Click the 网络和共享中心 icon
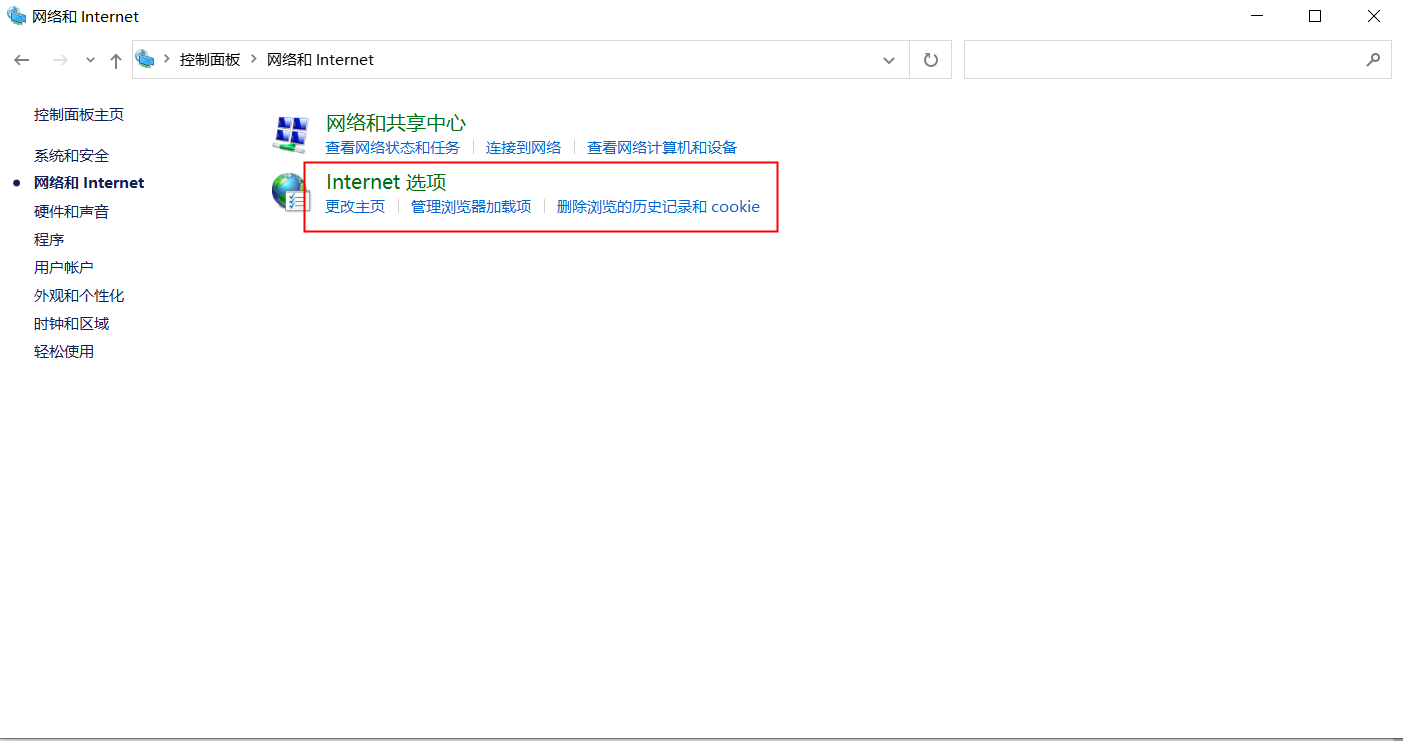The height and width of the screenshot is (741, 1403). pyautogui.click(x=291, y=133)
